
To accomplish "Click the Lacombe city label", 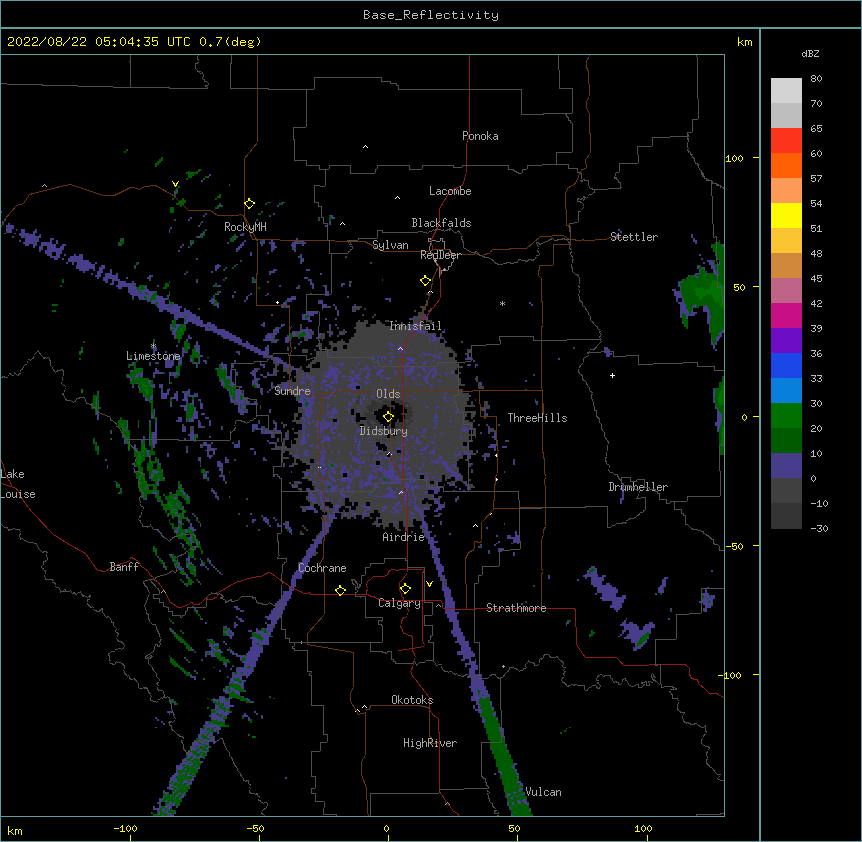I will click(450, 191).
